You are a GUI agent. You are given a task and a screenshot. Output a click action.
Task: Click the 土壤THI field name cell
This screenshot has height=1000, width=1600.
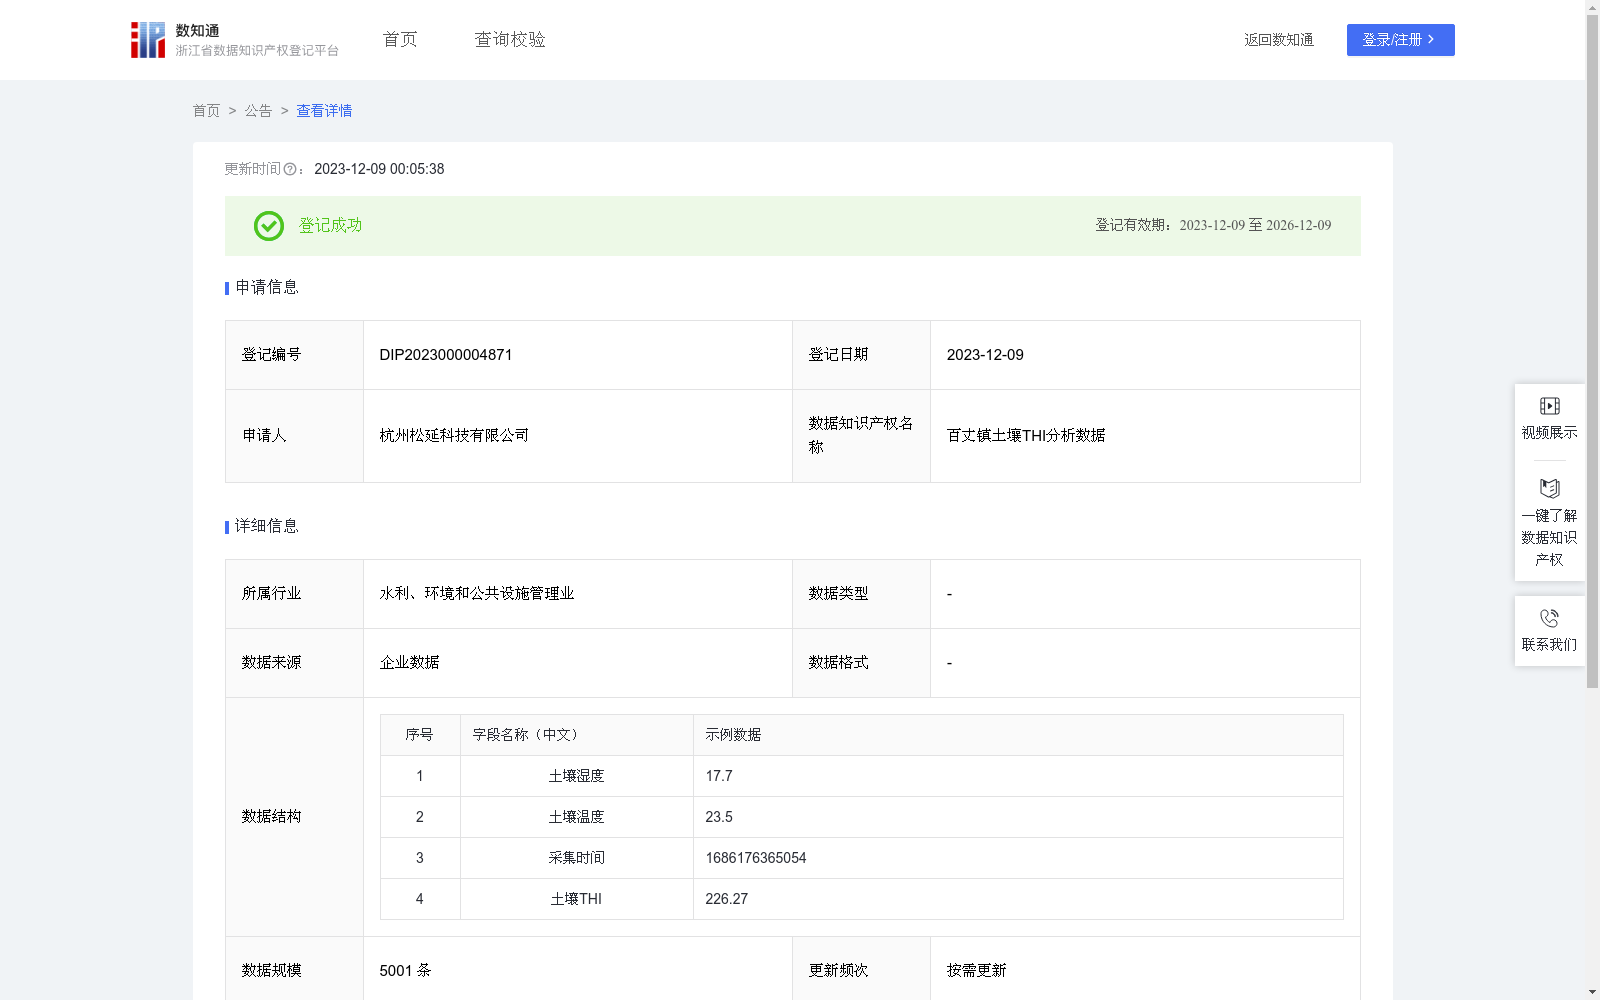(x=577, y=899)
